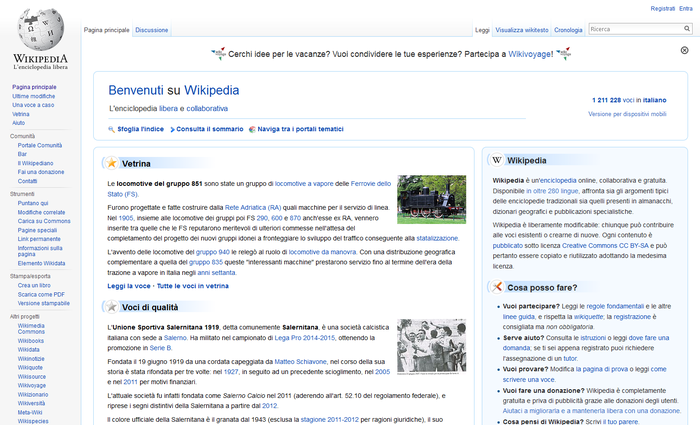Screen dimensions: 700x425
Task: Open Wikibooks under Altri progetti
Action: (30, 341)
